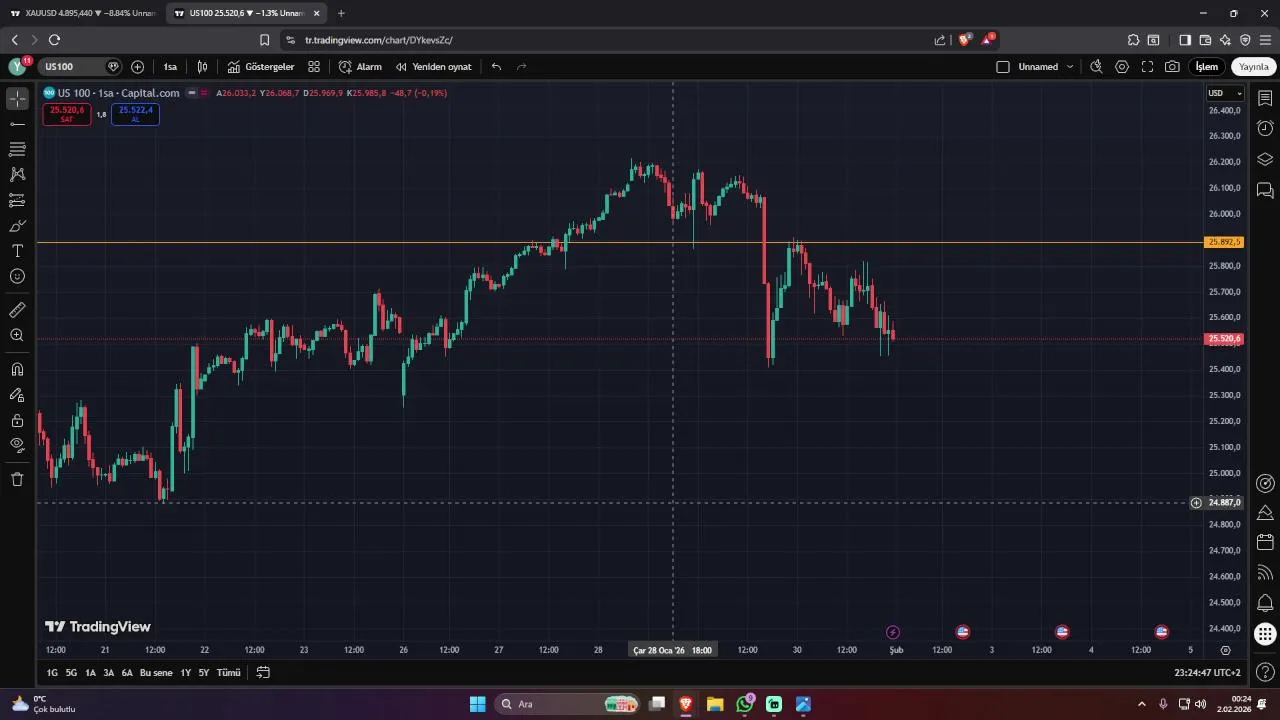The image size is (1280, 720).
Task: Open the chats panel icon
Action: pyautogui.click(x=1265, y=190)
